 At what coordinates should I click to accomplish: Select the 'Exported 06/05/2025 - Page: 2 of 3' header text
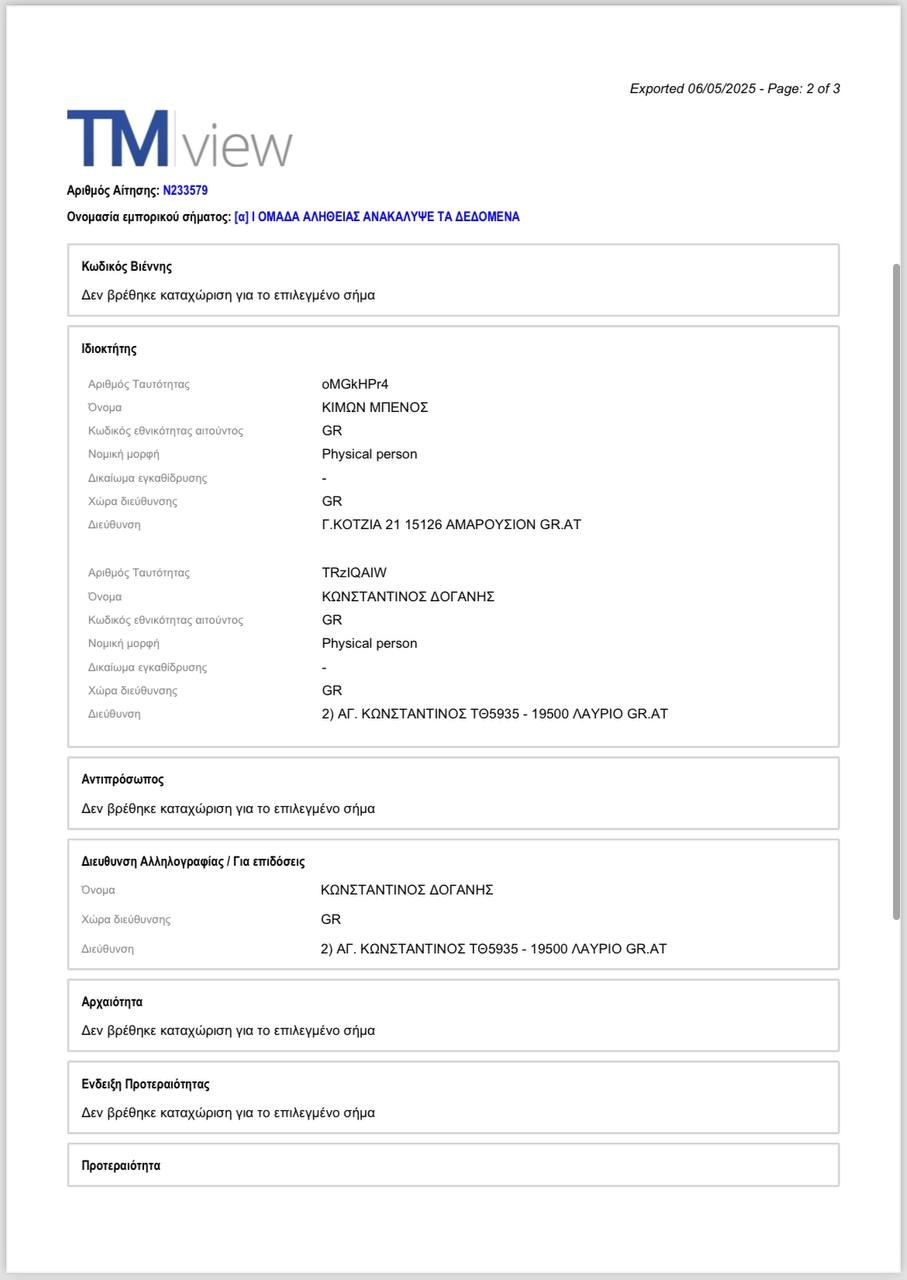[734, 89]
